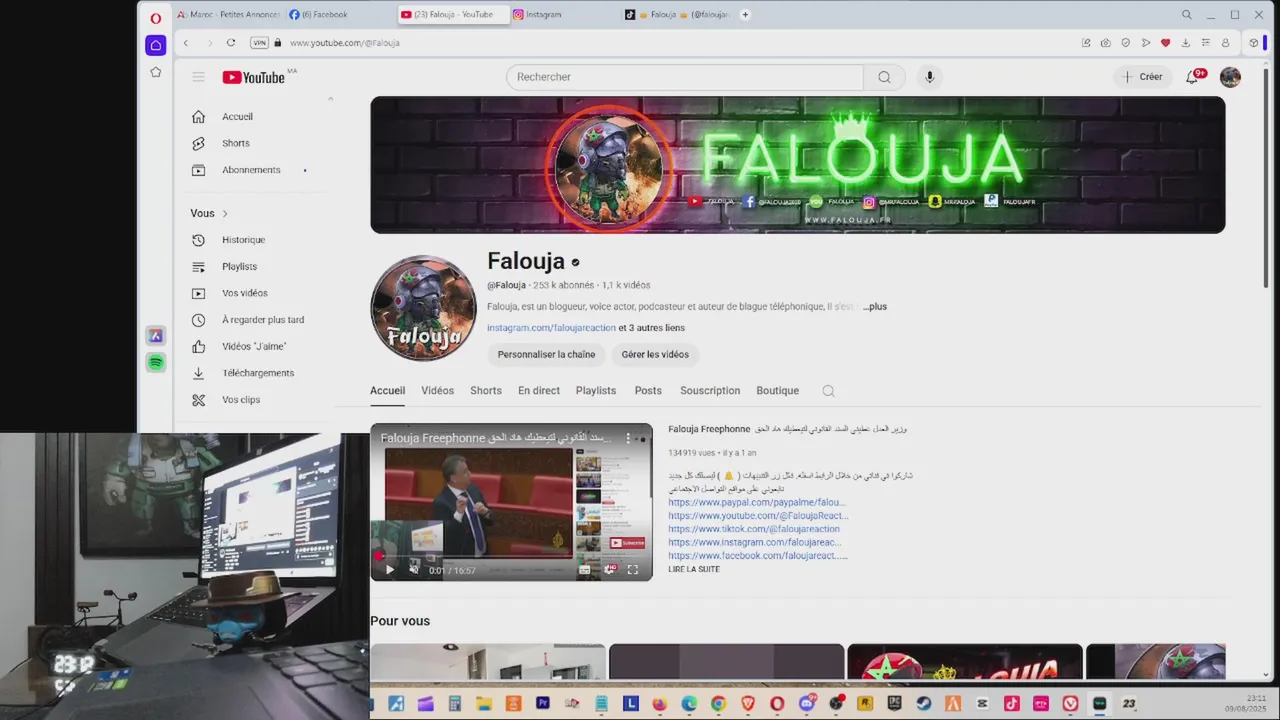The height and width of the screenshot is (720, 1280).
Task: Open Abonnements in the sidebar
Action: click(x=250, y=170)
